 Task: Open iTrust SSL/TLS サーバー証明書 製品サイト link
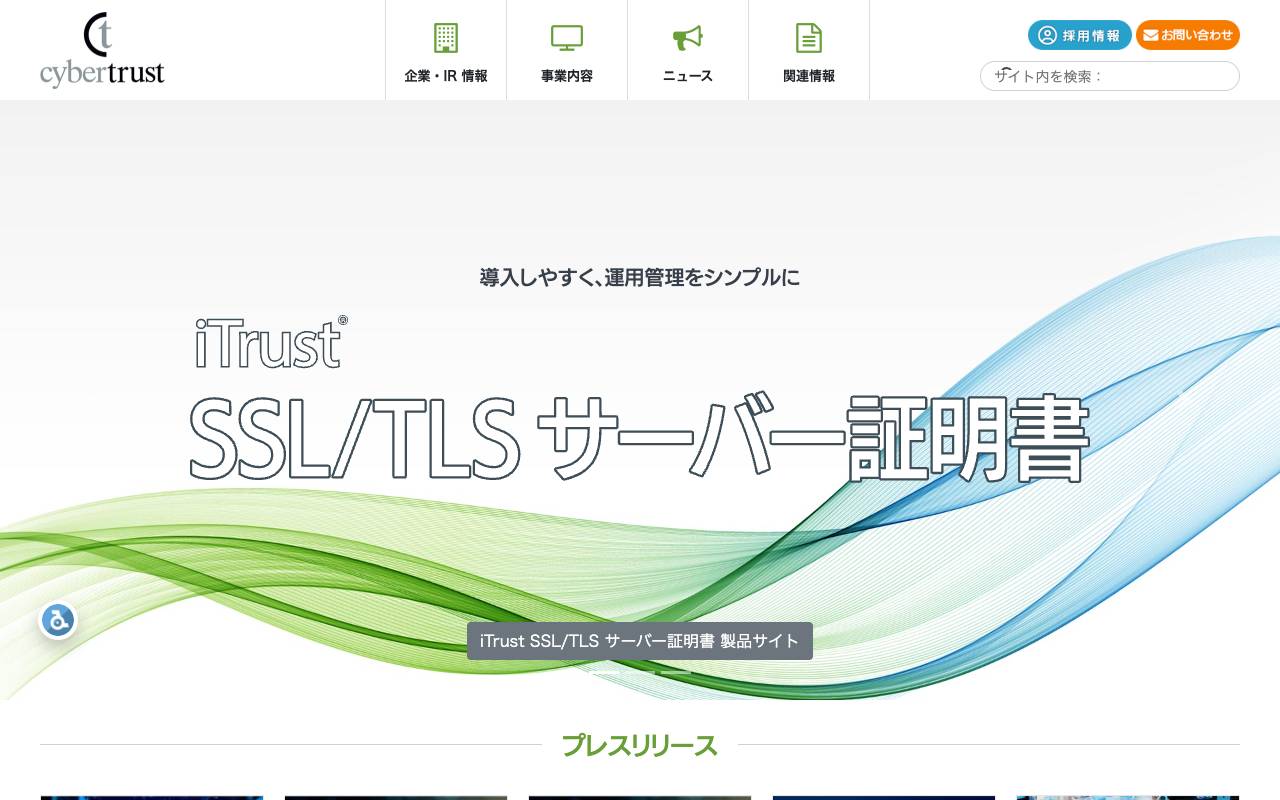point(640,641)
